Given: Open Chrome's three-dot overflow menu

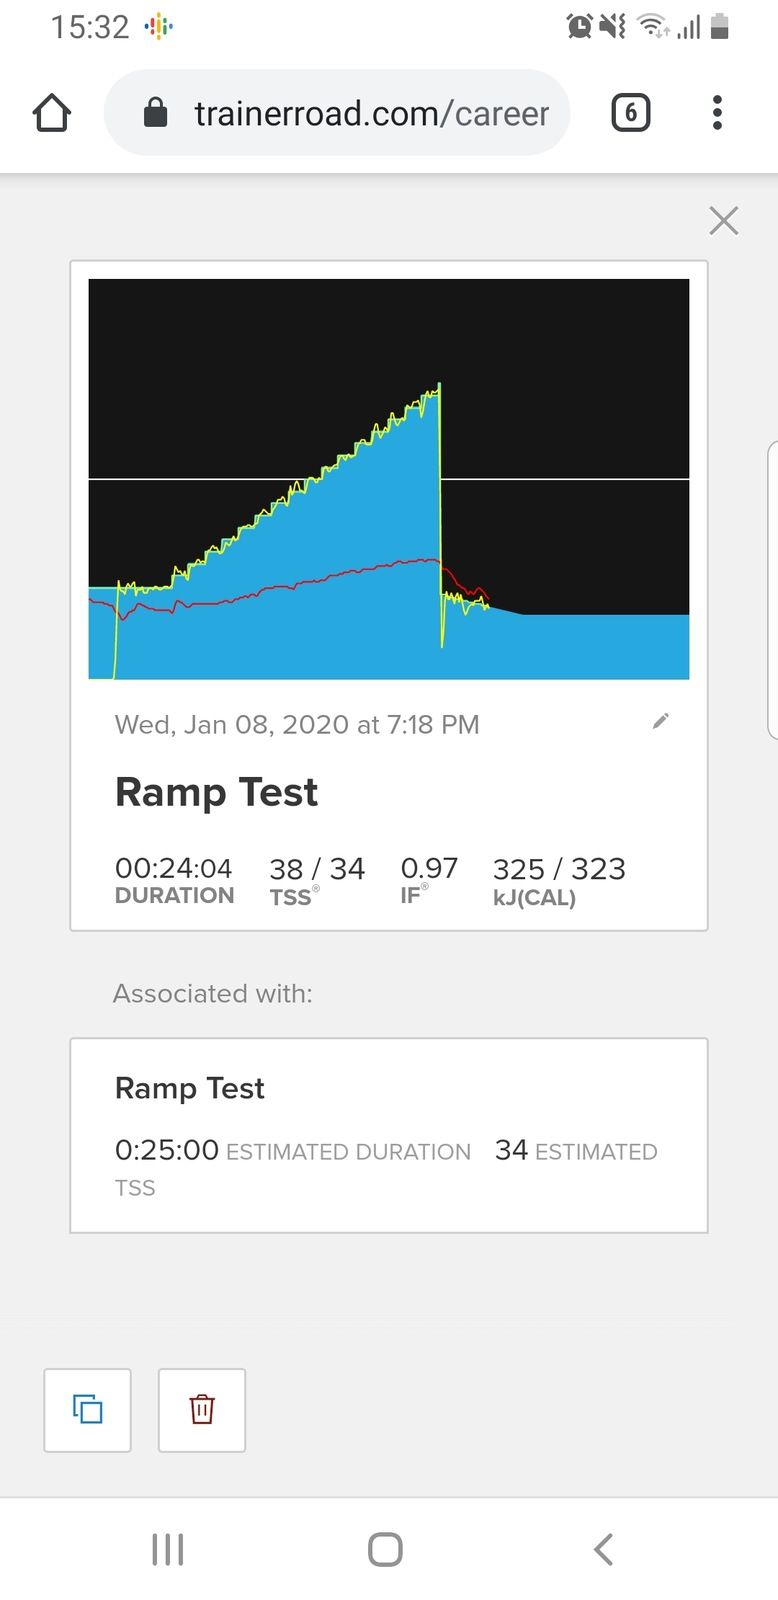Looking at the screenshot, I should click(x=717, y=113).
